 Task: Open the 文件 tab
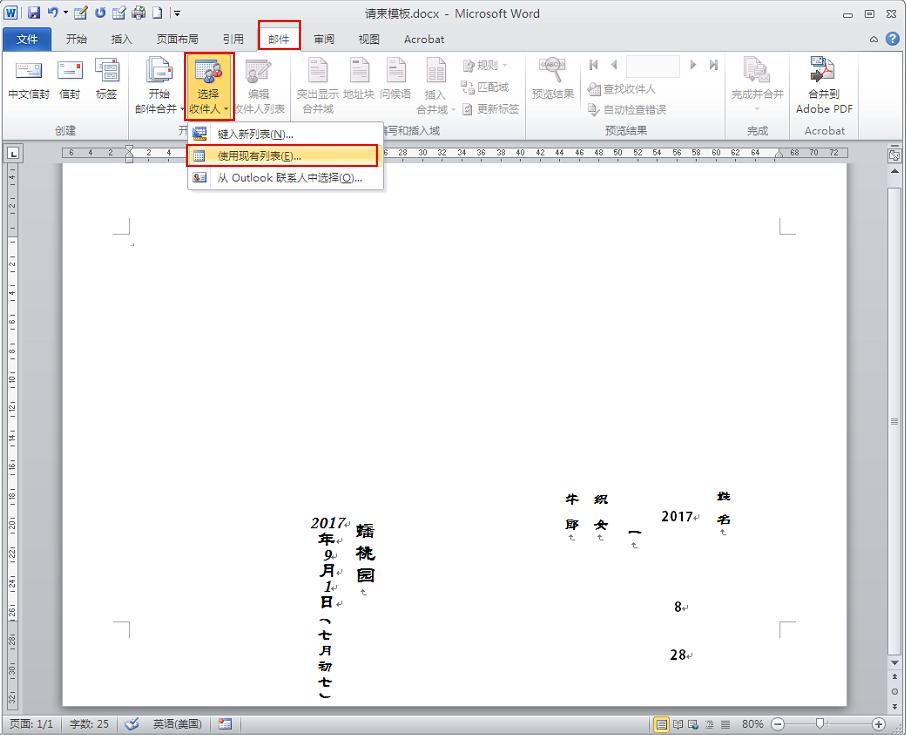(27, 39)
